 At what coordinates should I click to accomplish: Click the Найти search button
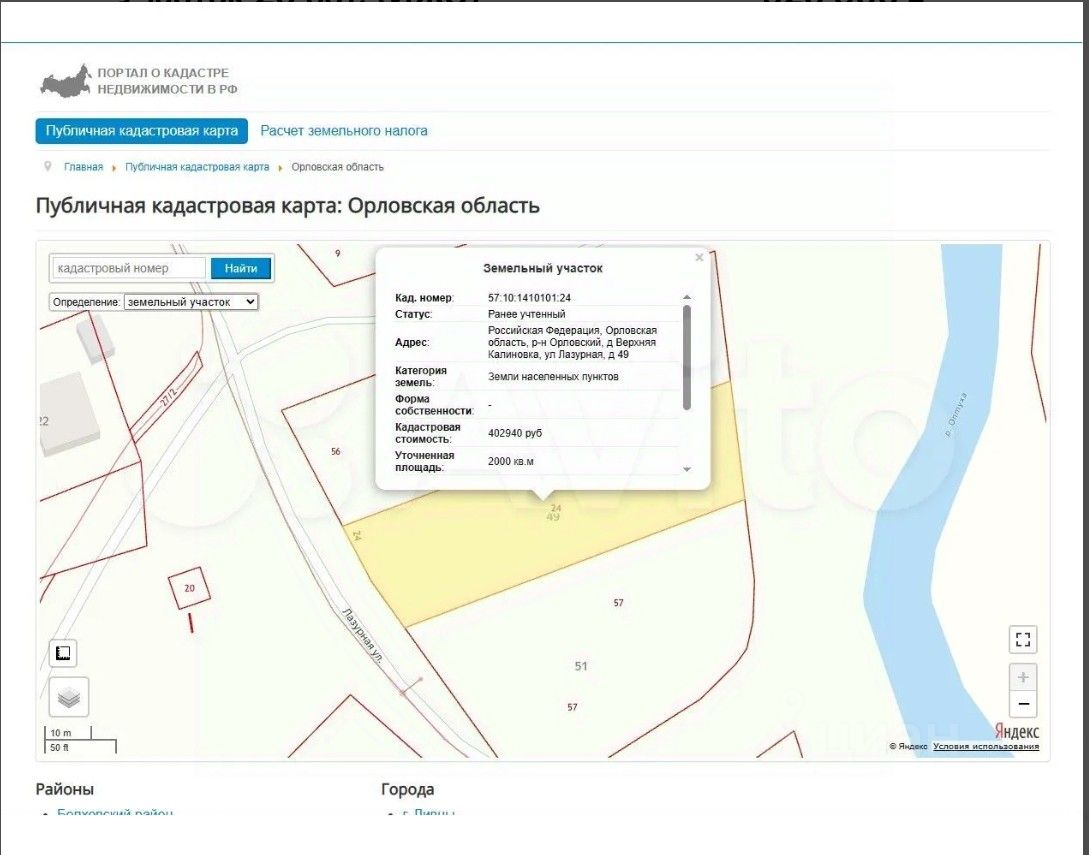pos(241,268)
